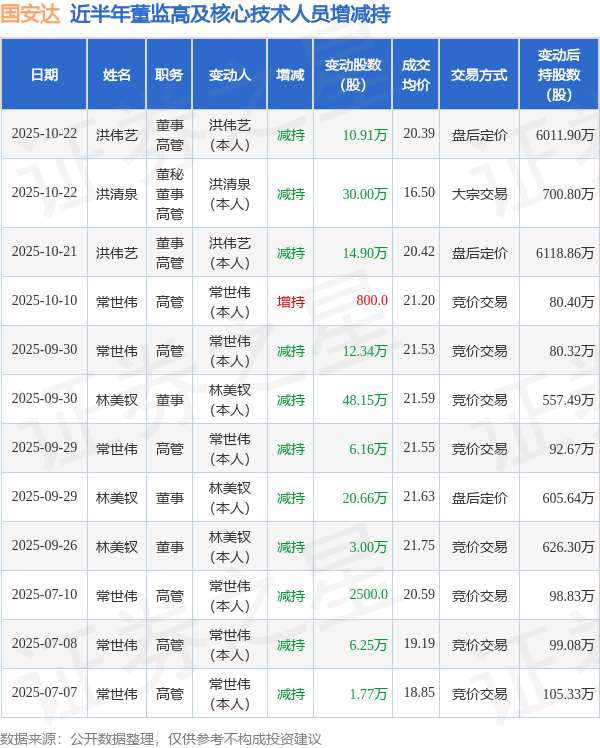Click the 国安达 stock name in title
600x748 pixels.
[31, 14]
